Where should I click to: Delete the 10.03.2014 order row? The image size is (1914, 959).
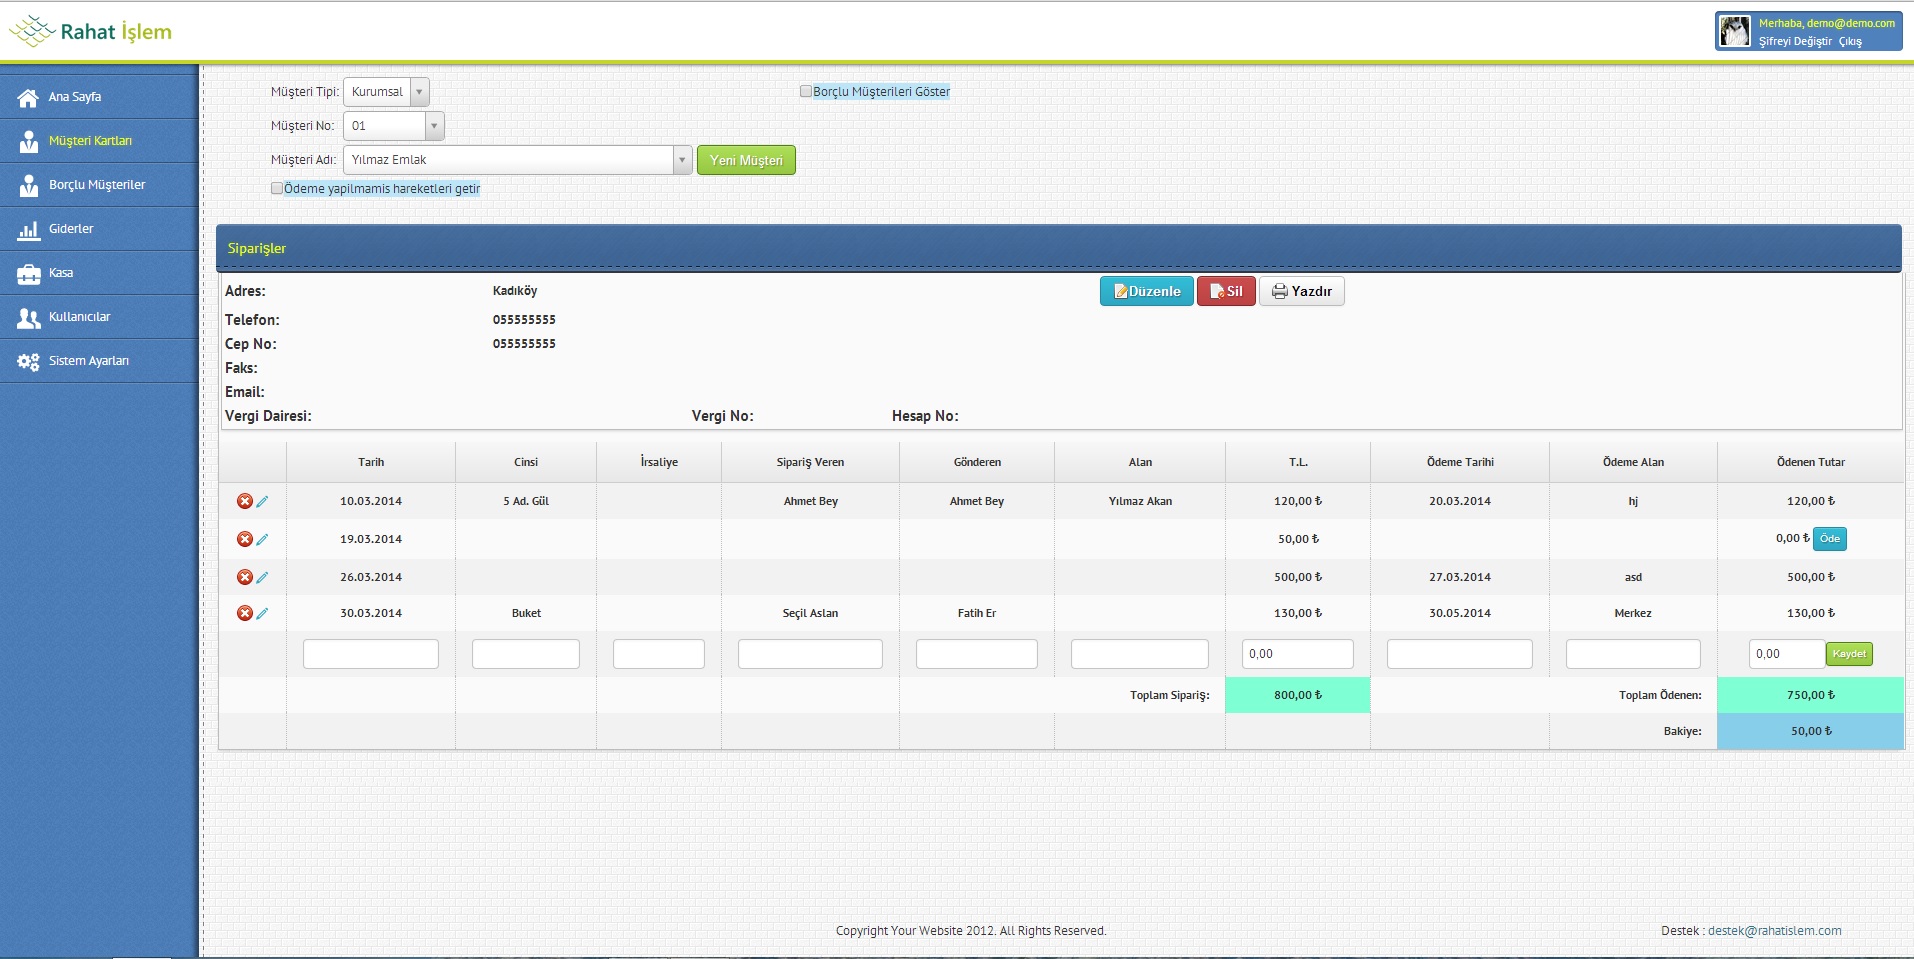[x=244, y=501]
